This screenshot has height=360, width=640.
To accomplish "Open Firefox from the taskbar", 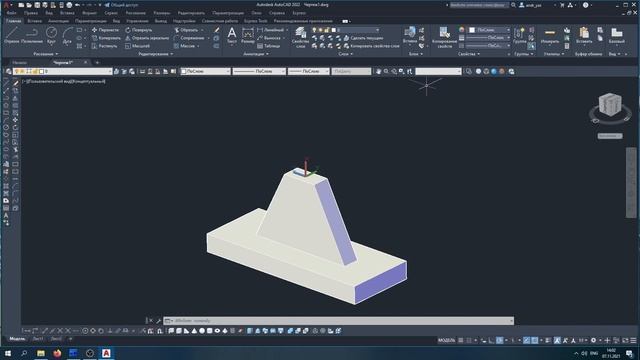I will coord(57,353).
